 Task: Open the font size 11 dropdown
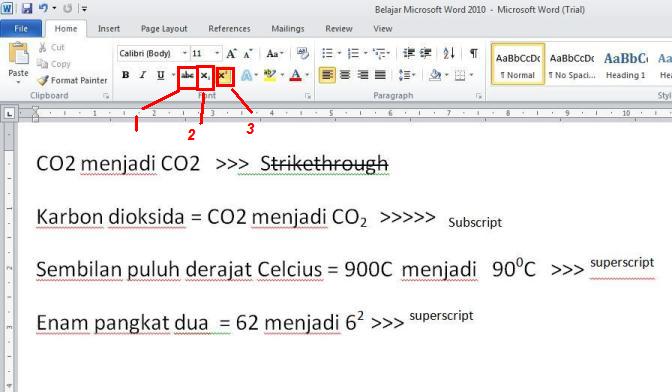pyautogui.click(x=217, y=54)
